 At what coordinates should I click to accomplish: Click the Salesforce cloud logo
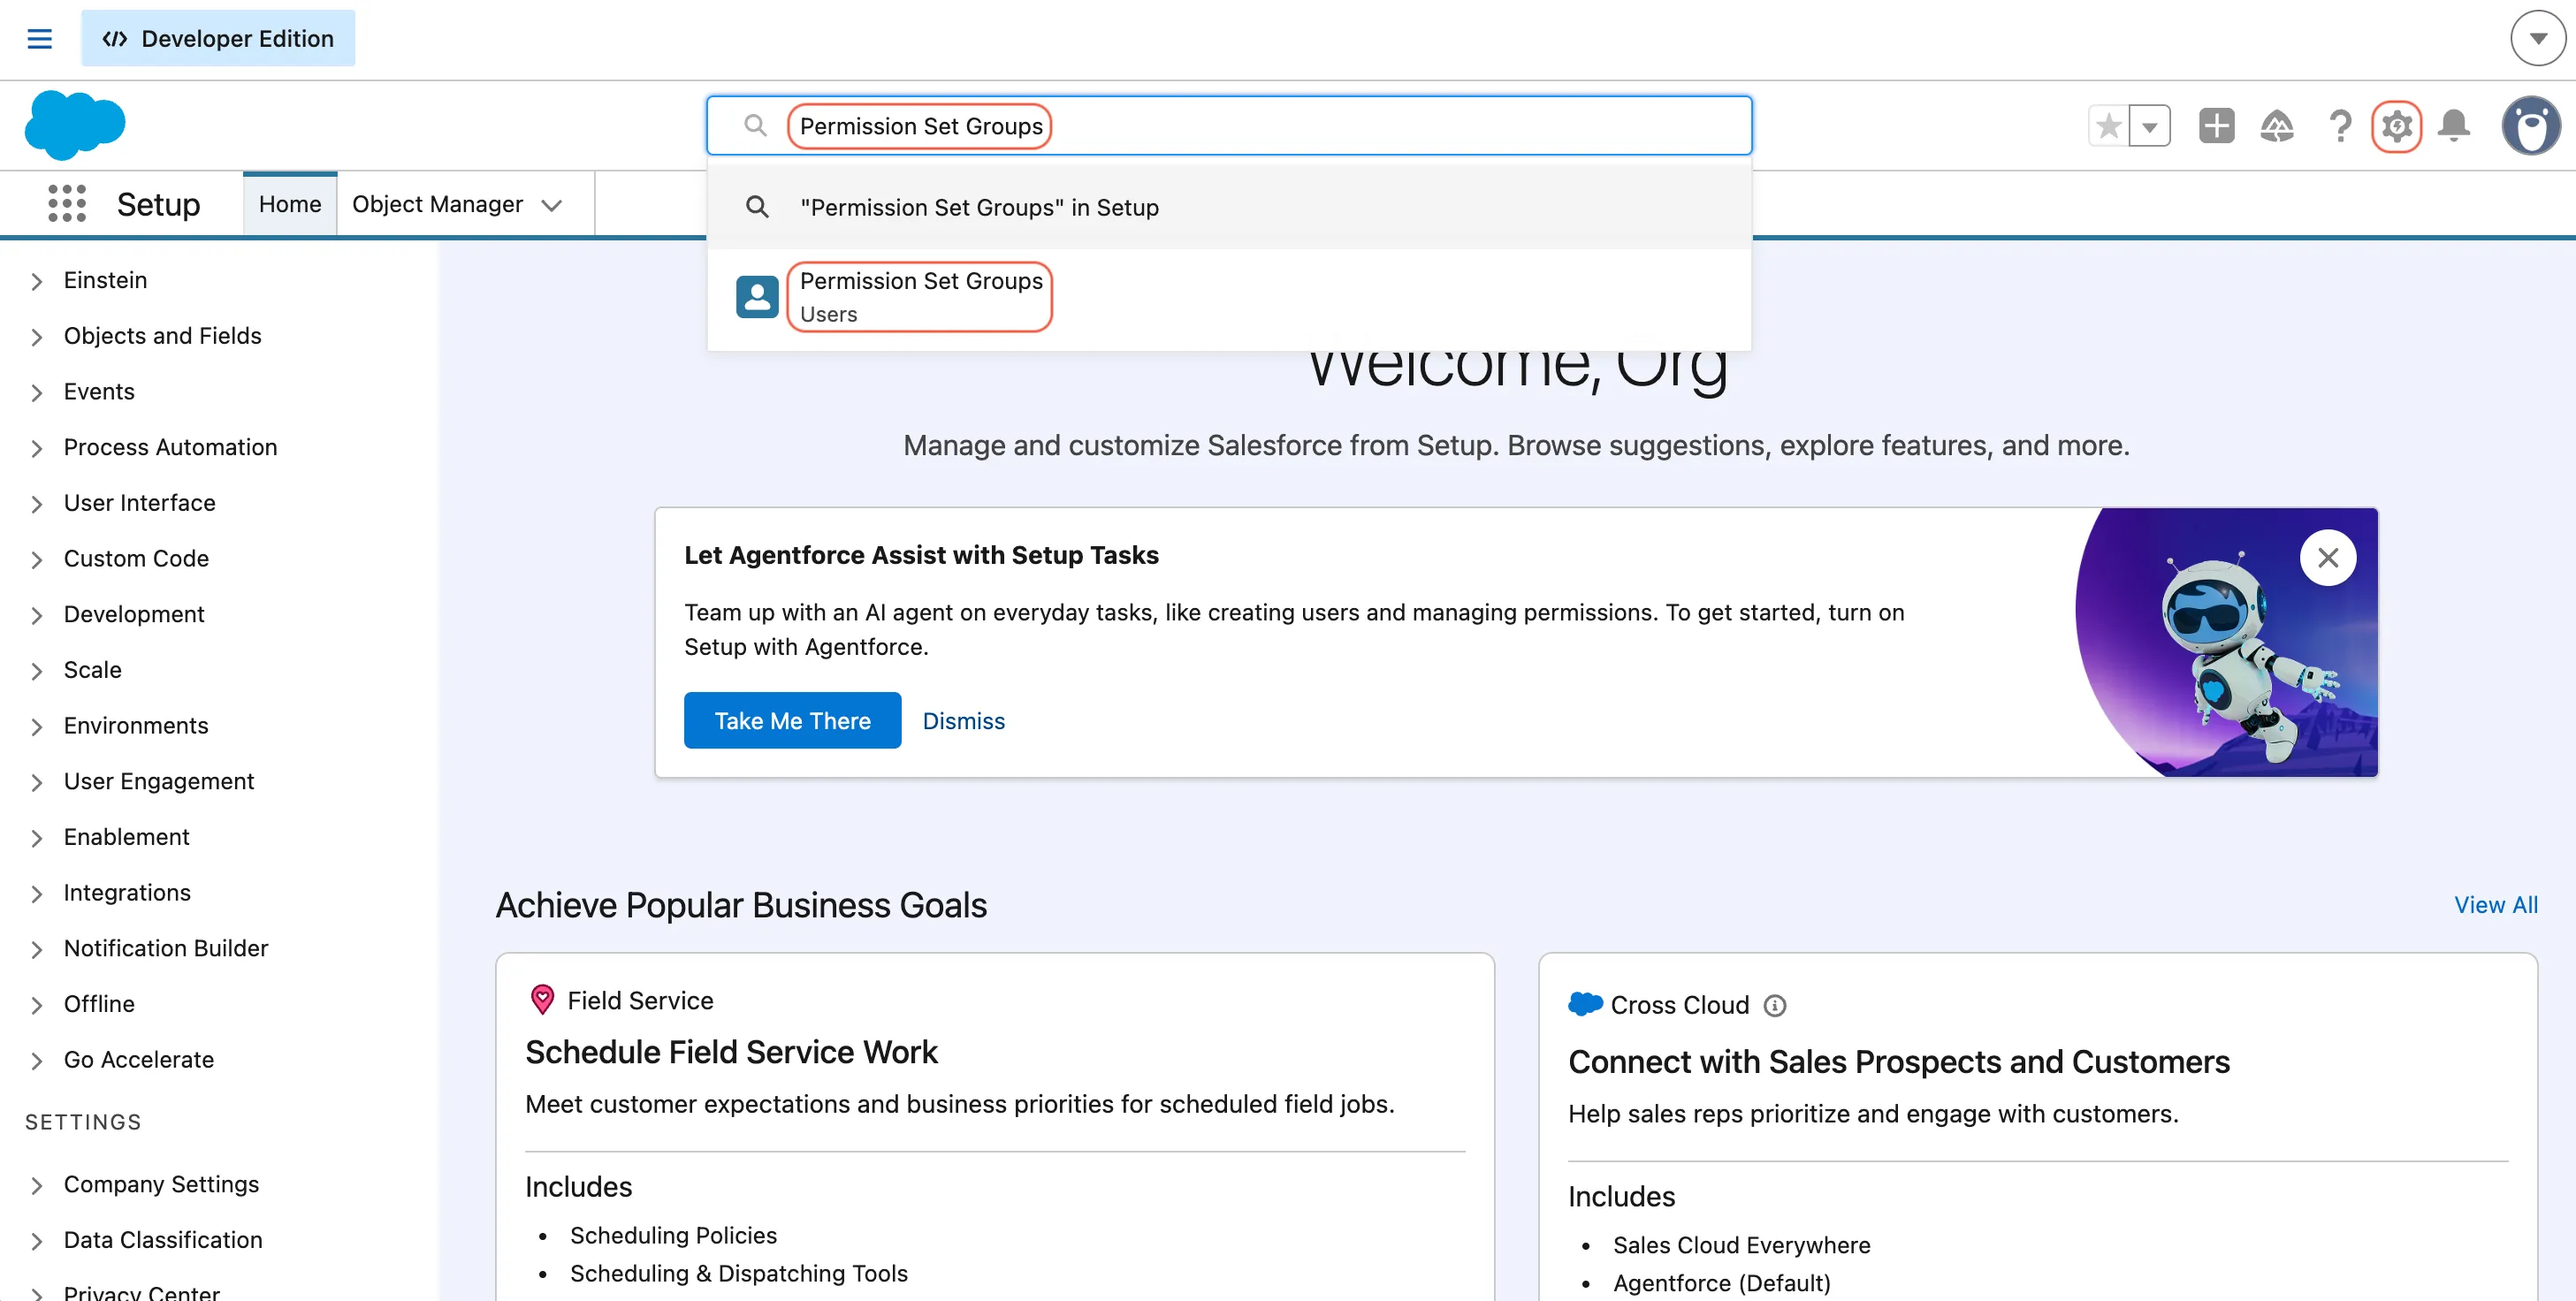75,125
